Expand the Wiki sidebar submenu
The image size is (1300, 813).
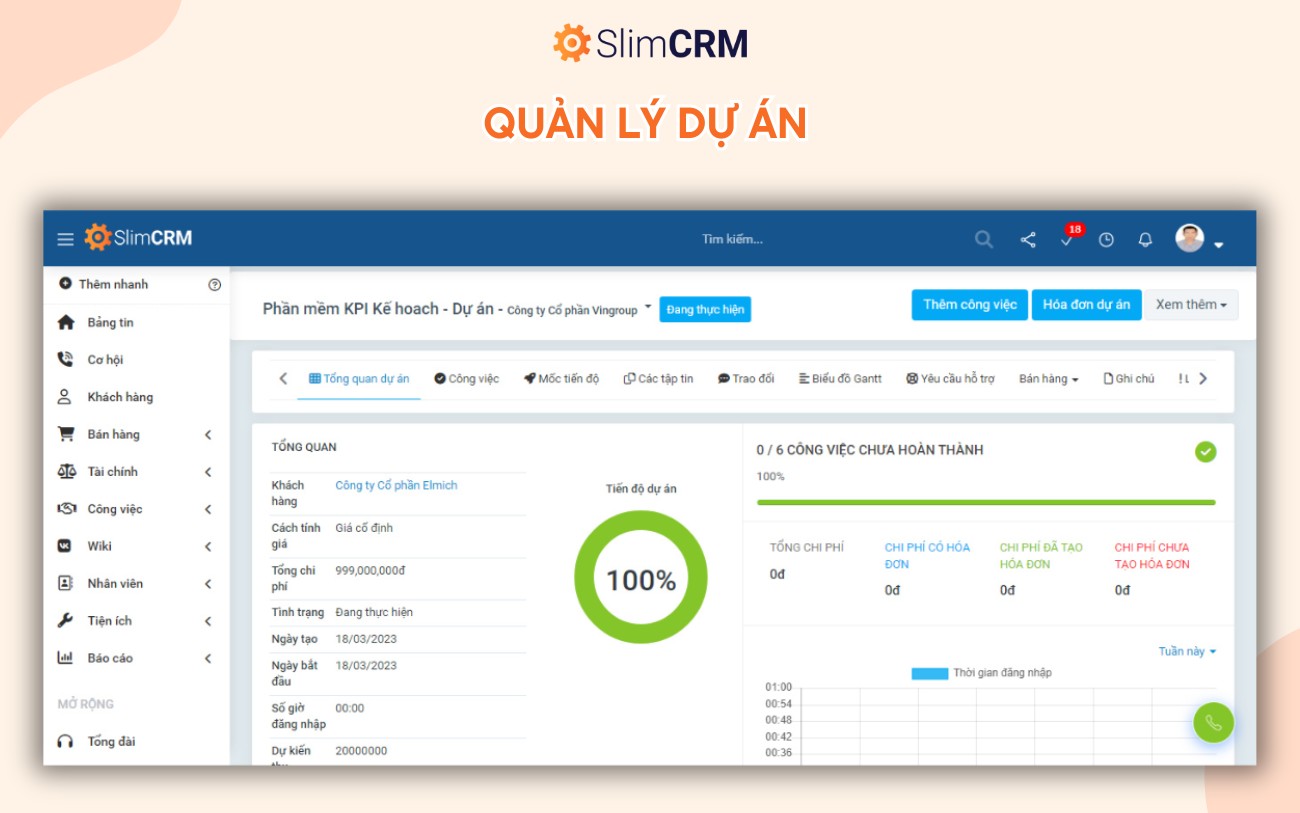coord(208,546)
